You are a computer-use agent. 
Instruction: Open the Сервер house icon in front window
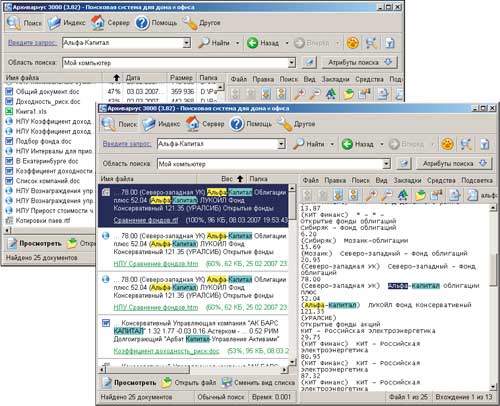(192, 123)
